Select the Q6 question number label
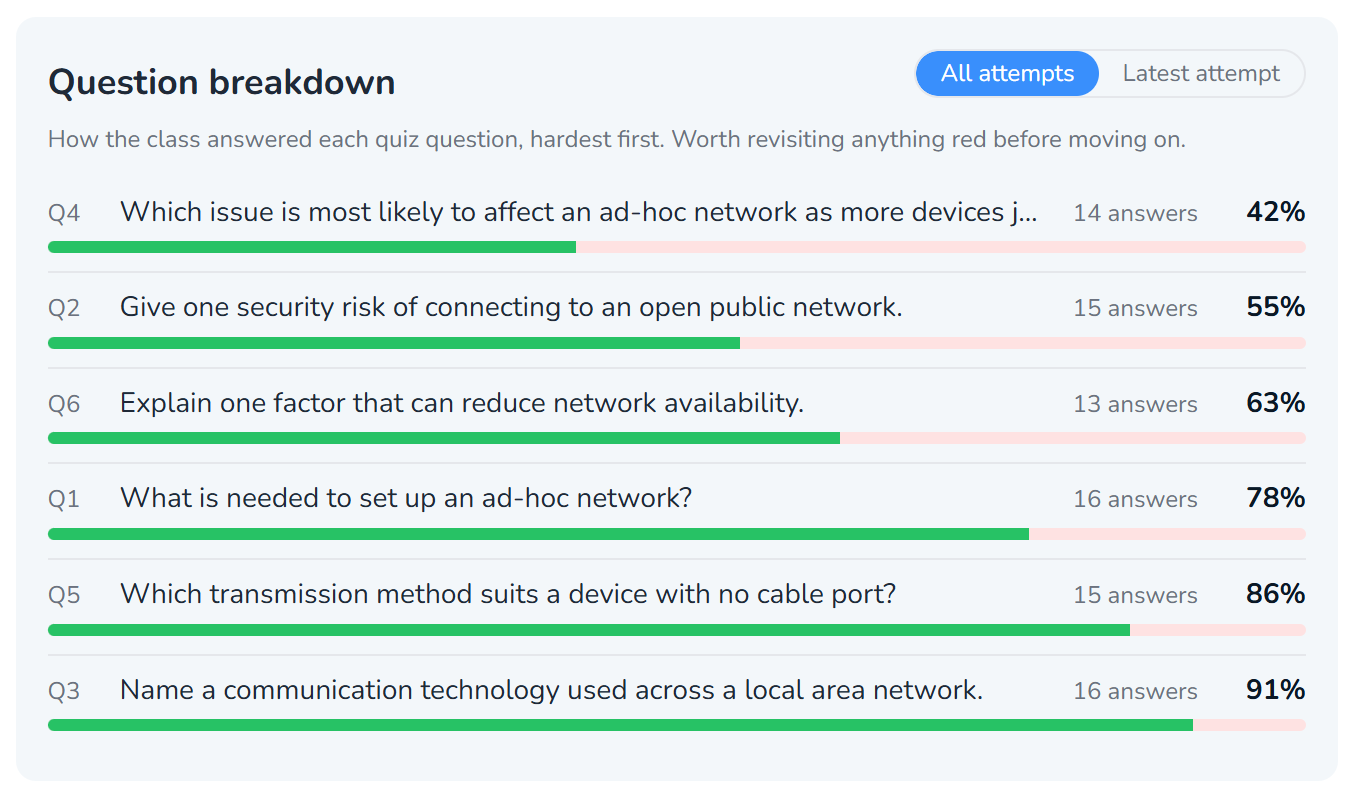This screenshot has width=1354, height=798. tap(64, 404)
